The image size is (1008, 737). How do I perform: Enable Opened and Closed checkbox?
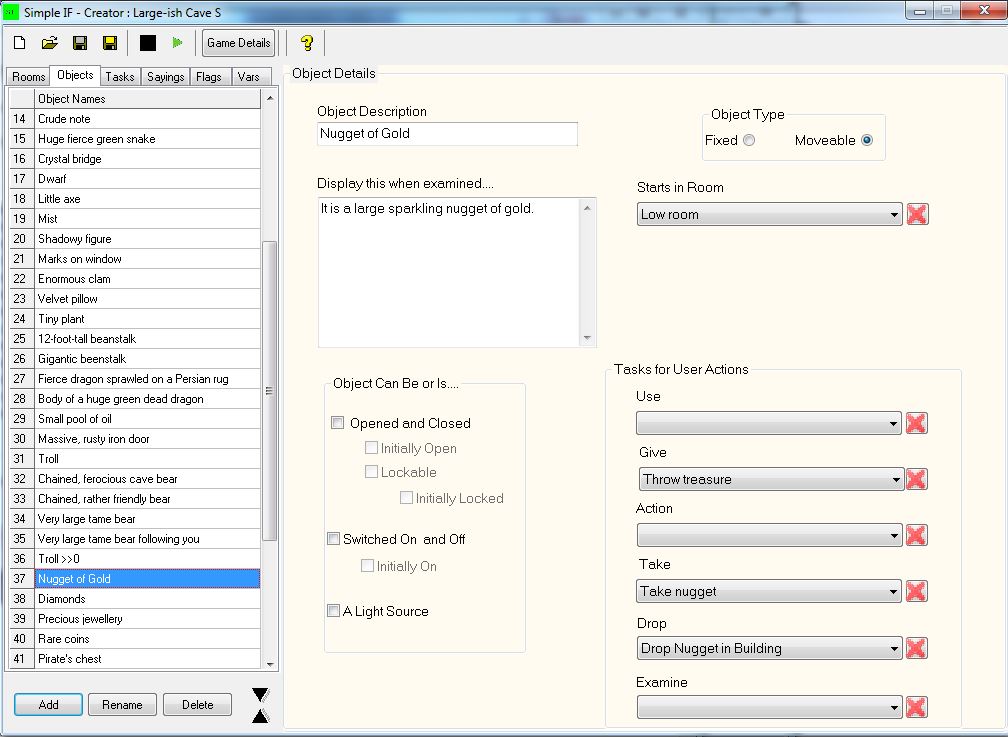tap(338, 423)
